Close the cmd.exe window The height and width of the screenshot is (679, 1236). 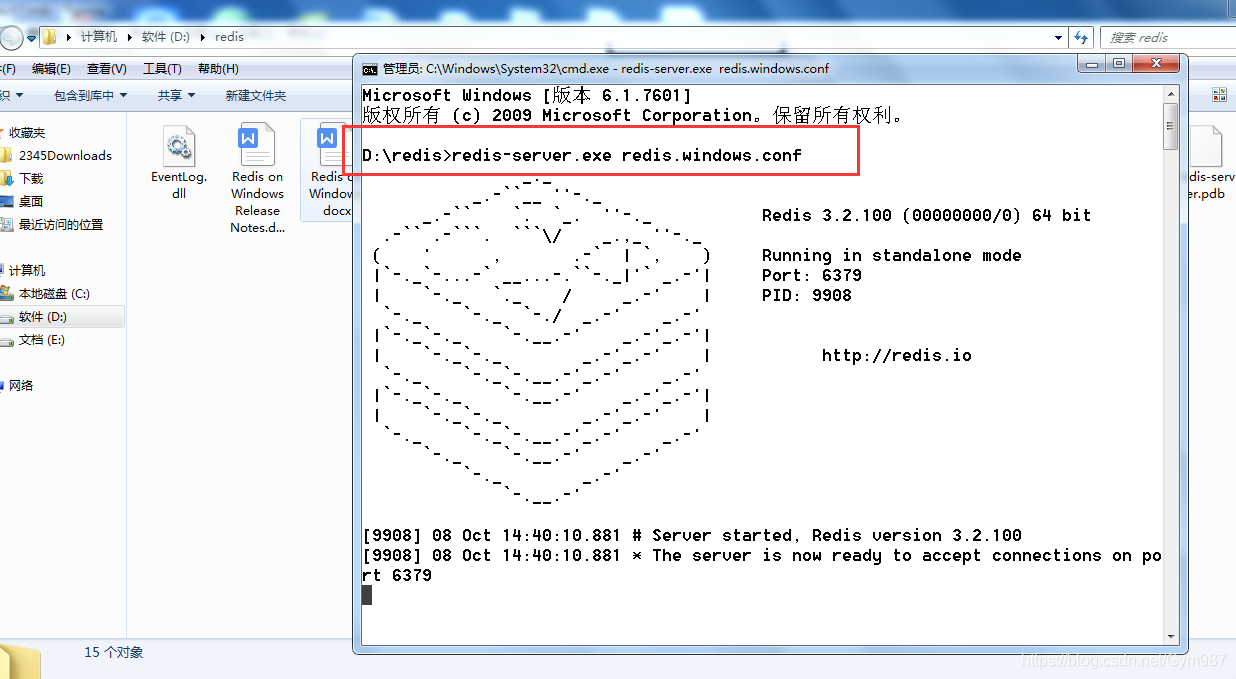(x=1155, y=64)
